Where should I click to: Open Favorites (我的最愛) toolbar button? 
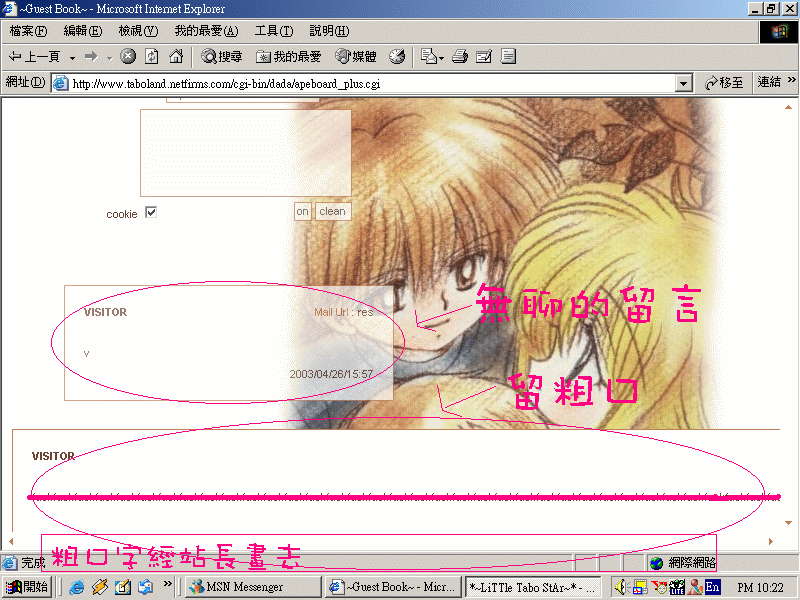289,57
